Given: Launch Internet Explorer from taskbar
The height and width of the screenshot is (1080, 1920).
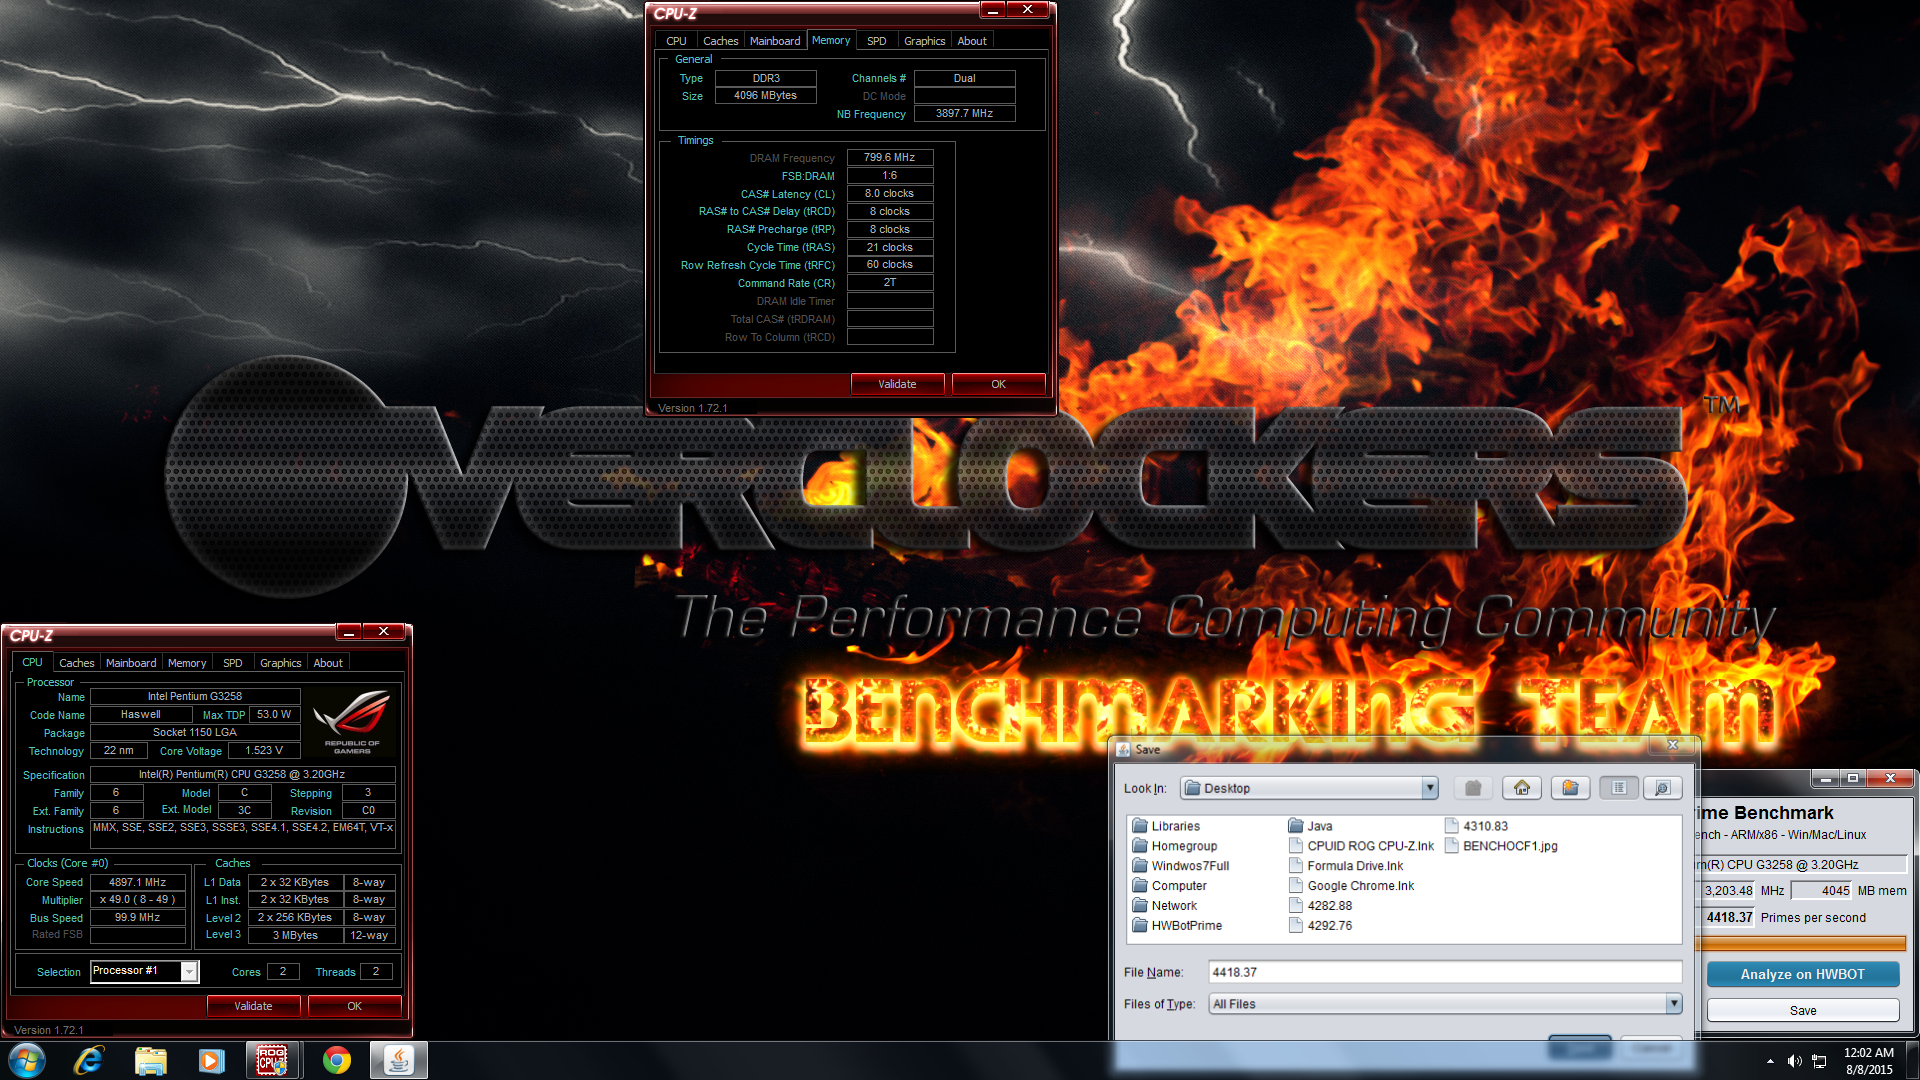Looking at the screenshot, I should tap(89, 1060).
